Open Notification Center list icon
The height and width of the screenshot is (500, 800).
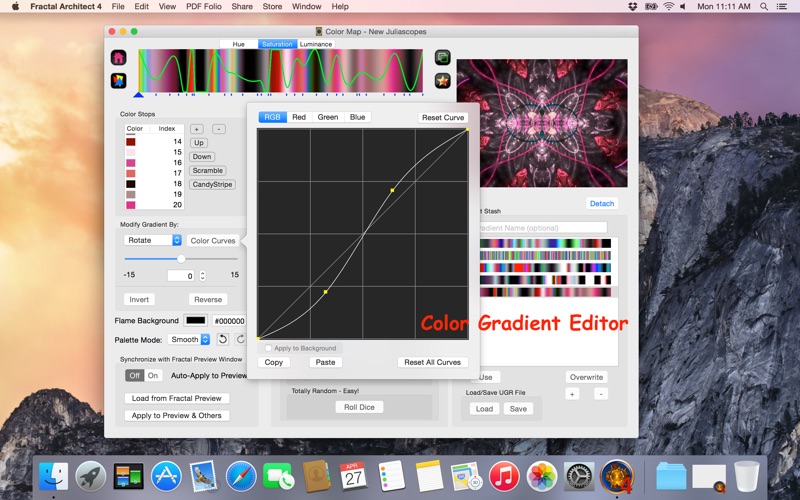point(781,7)
